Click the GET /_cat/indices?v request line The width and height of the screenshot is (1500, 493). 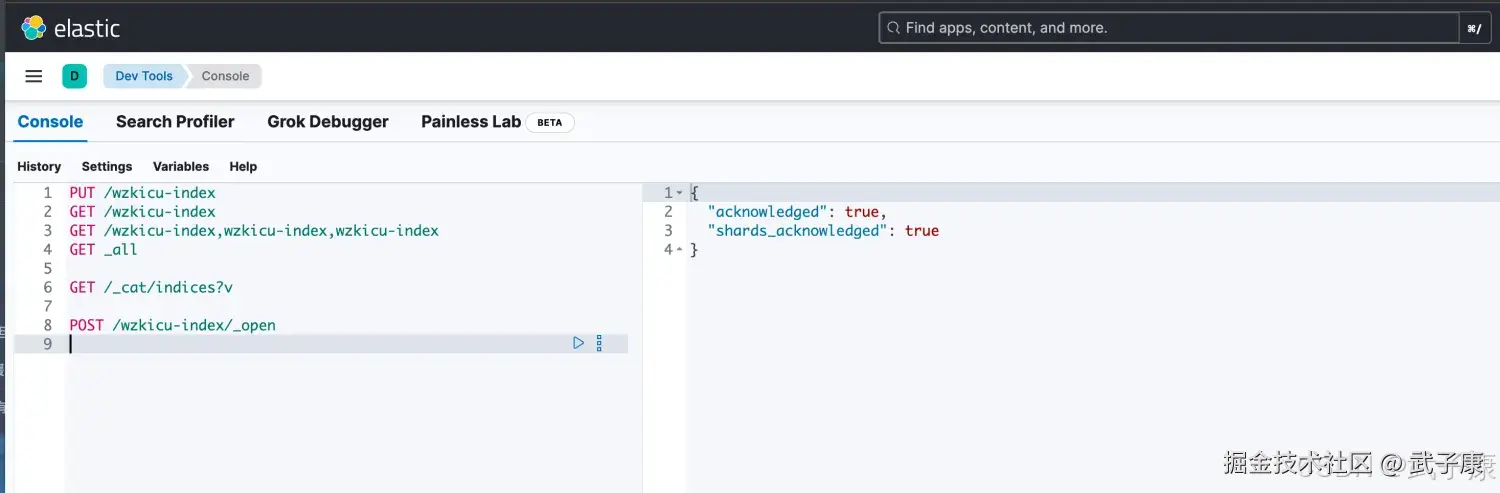click(151, 287)
